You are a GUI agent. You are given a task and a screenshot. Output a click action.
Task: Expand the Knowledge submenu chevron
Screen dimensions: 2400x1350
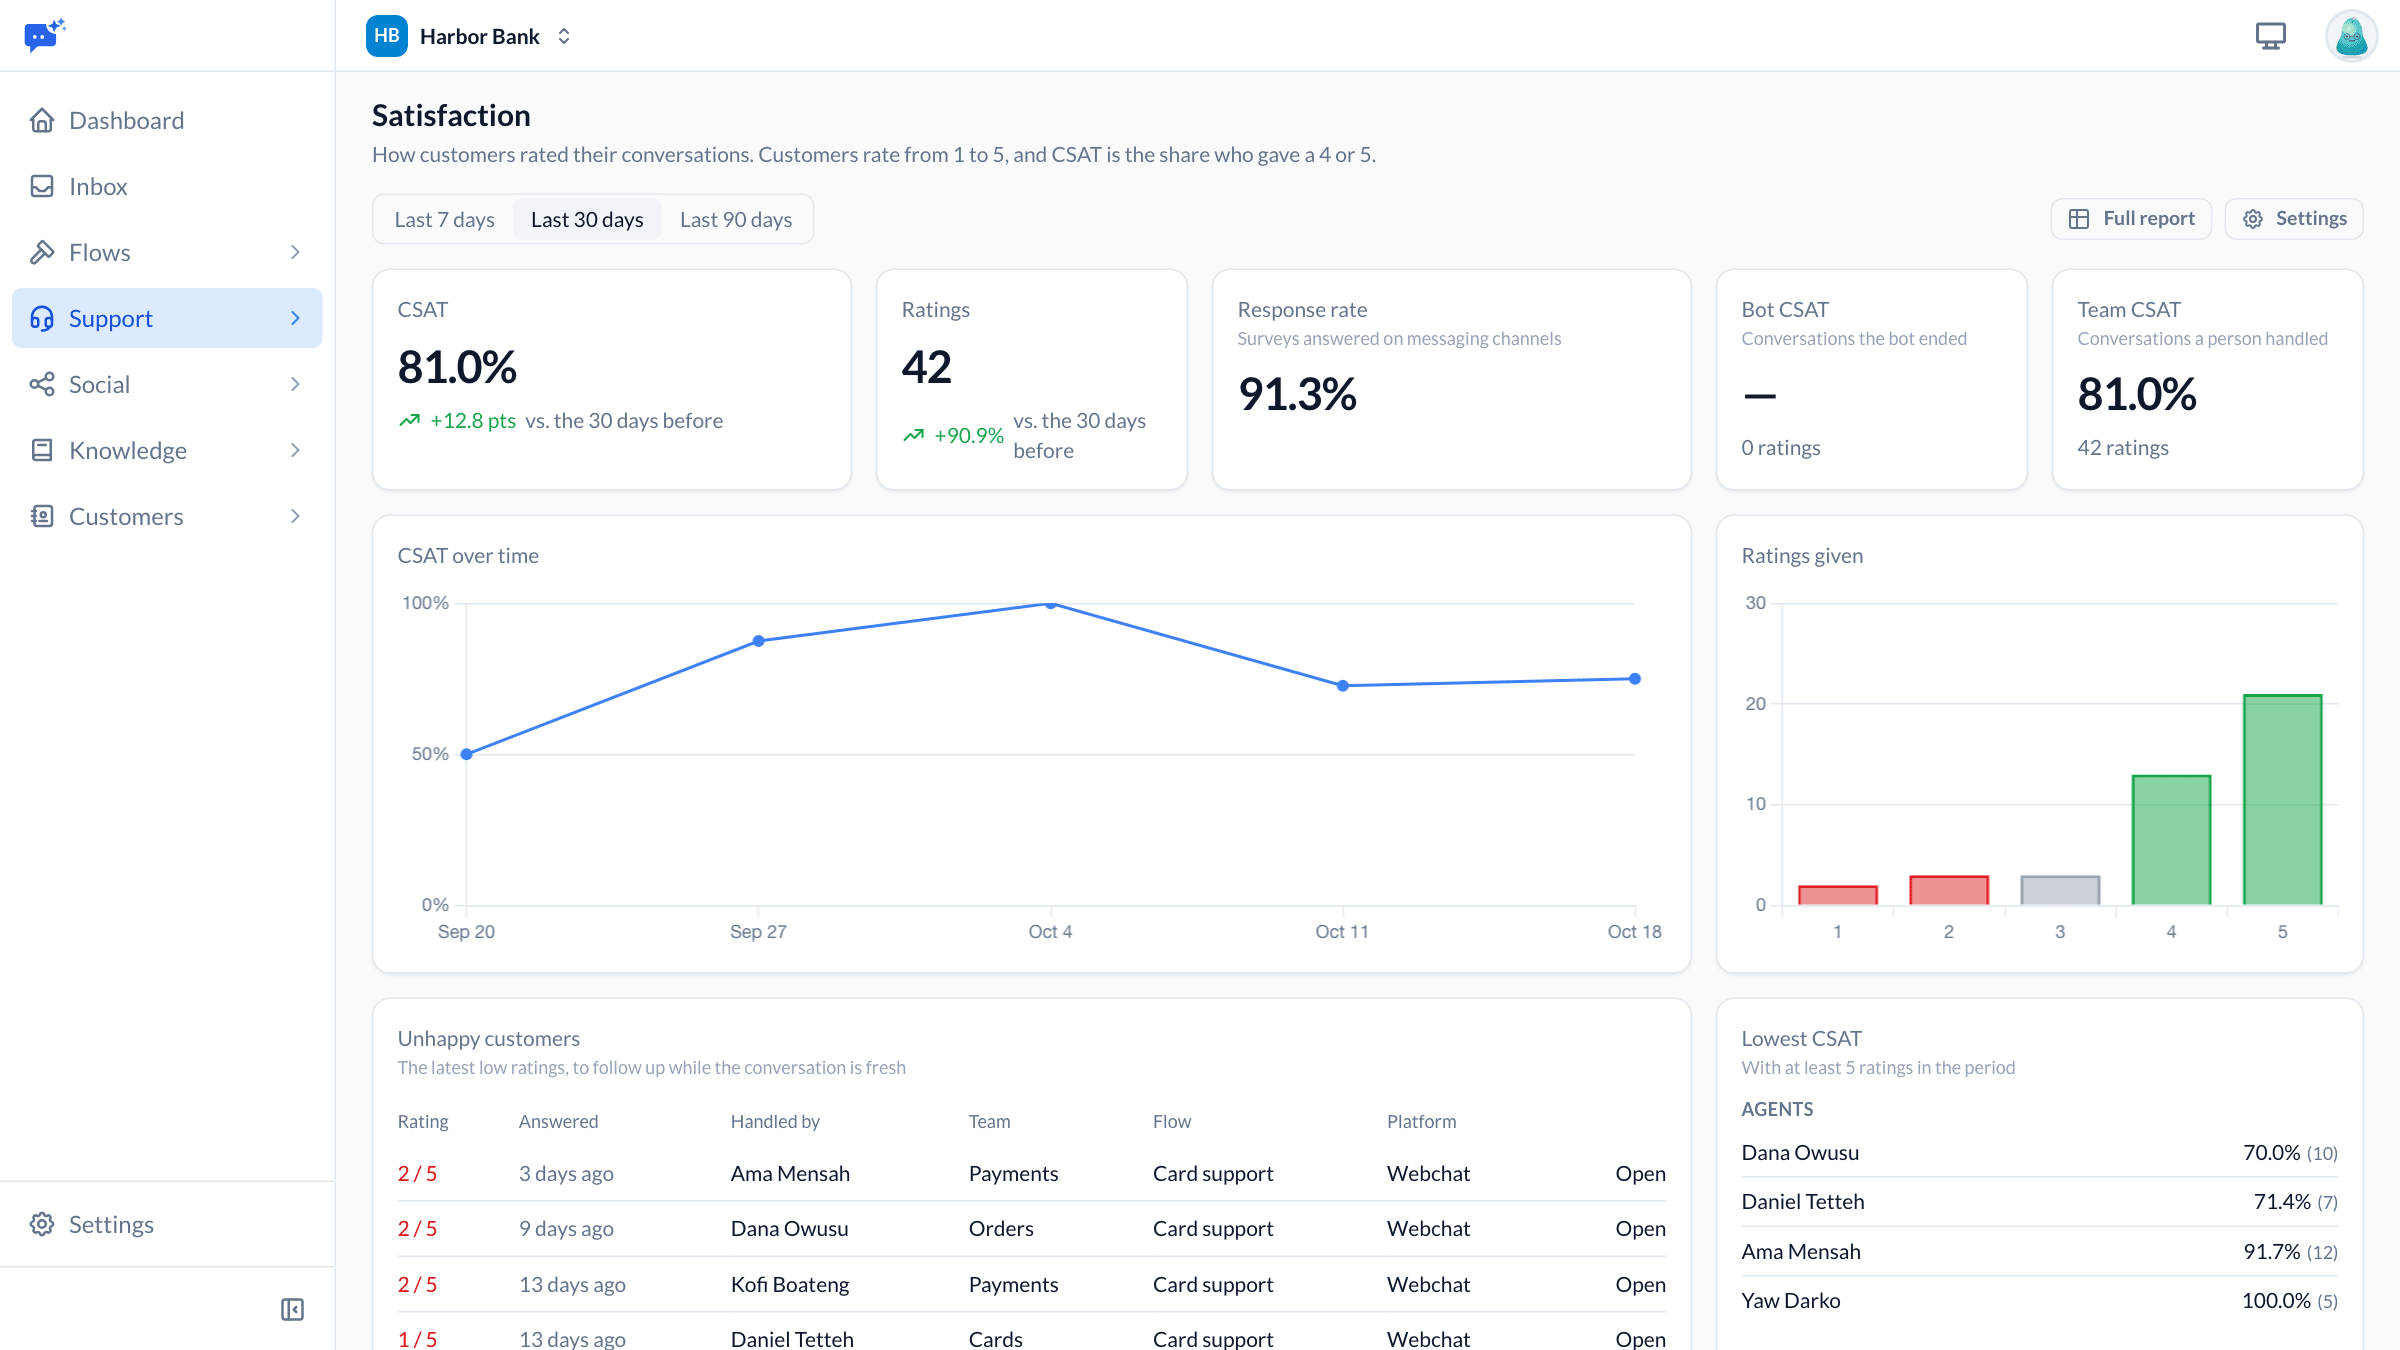tap(295, 451)
